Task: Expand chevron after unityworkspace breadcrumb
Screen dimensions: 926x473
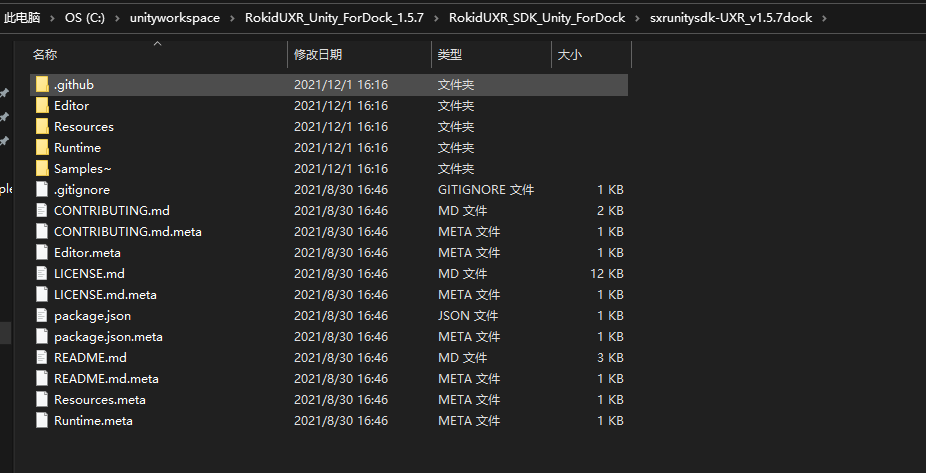Action: [232, 18]
